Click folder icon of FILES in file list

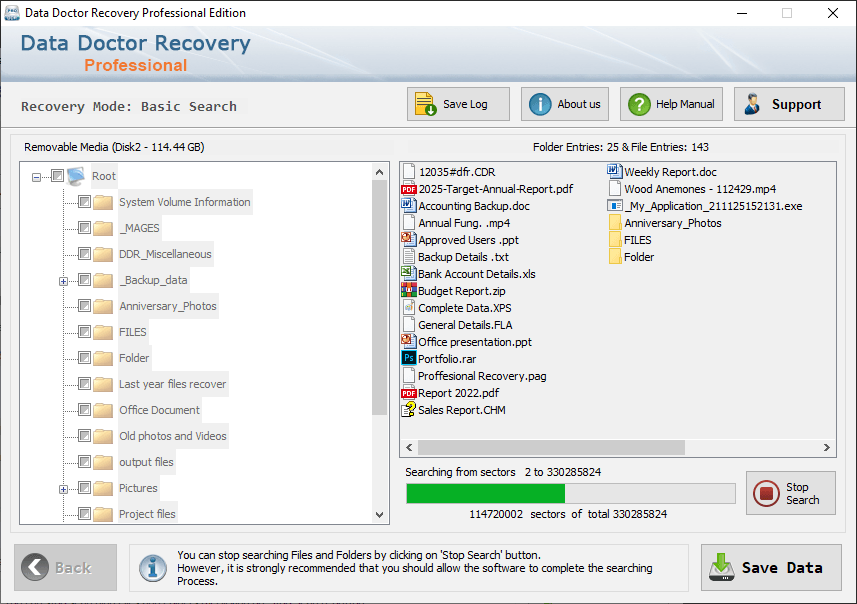pos(615,239)
